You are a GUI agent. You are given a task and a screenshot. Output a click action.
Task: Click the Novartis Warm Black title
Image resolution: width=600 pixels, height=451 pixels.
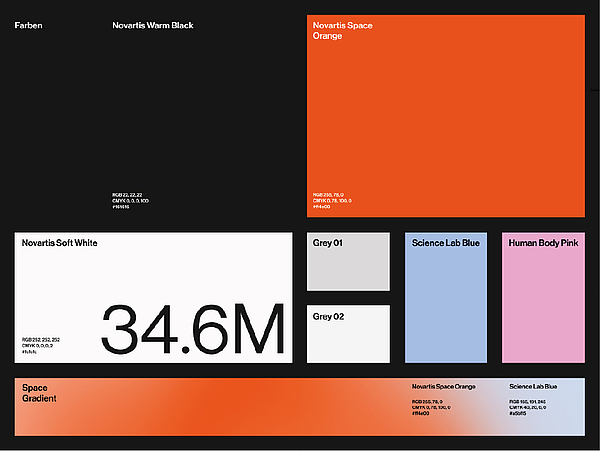[153, 25]
